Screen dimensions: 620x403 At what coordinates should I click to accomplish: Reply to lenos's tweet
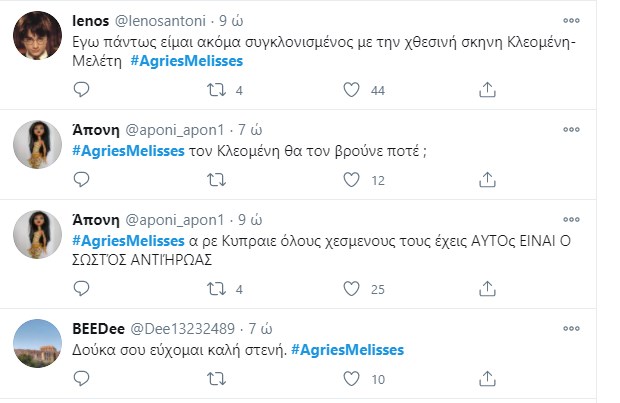click(x=83, y=90)
